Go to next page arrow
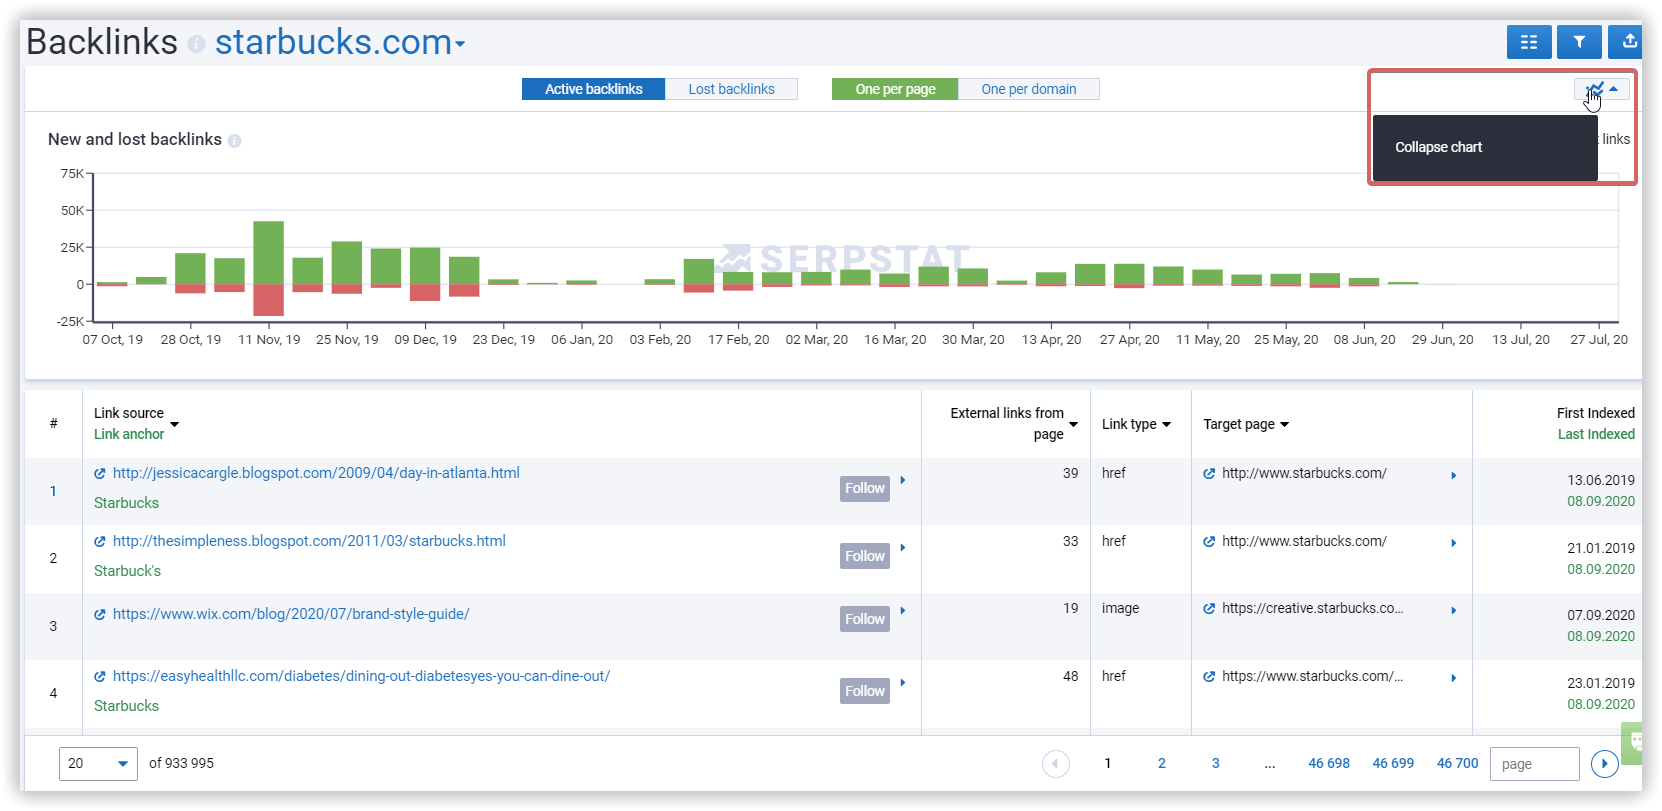The height and width of the screenshot is (811, 1662). click(1605, 764)
